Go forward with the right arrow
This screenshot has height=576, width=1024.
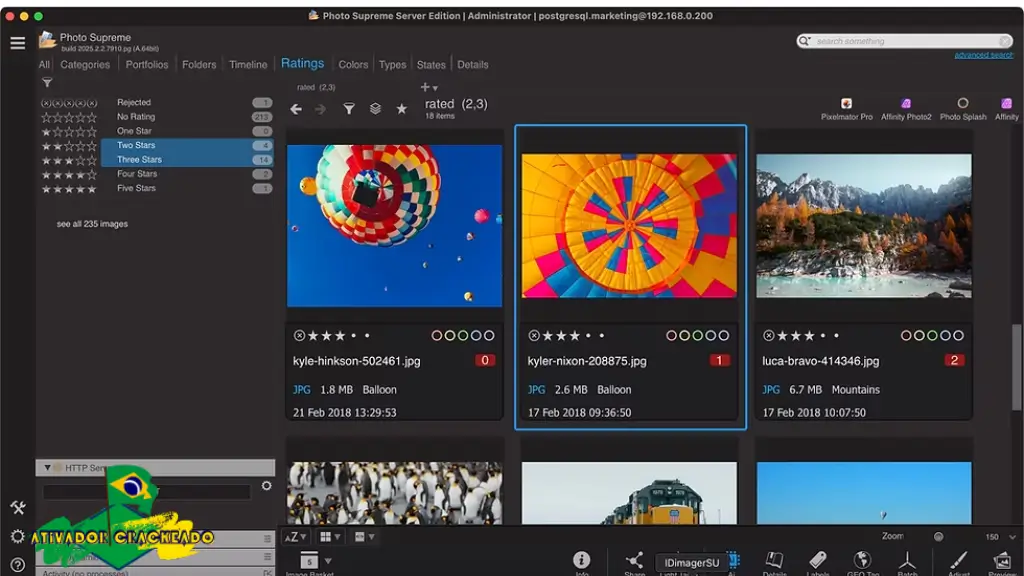(x=320, y=109)
